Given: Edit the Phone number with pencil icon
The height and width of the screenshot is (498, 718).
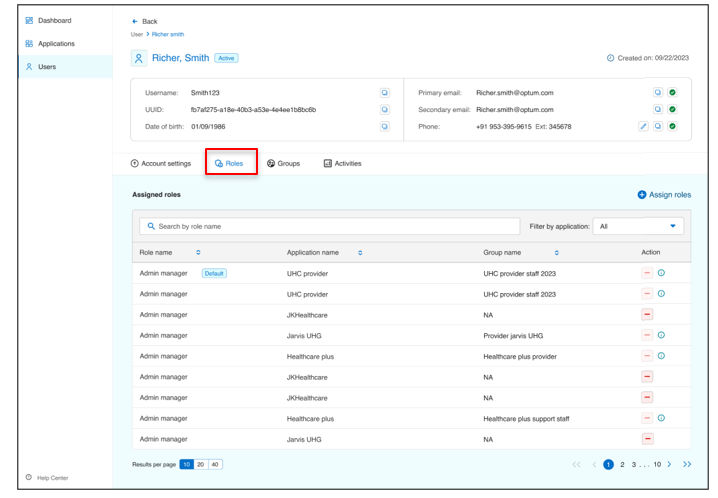Looking at the screenshot, I should tap(643, 126).
